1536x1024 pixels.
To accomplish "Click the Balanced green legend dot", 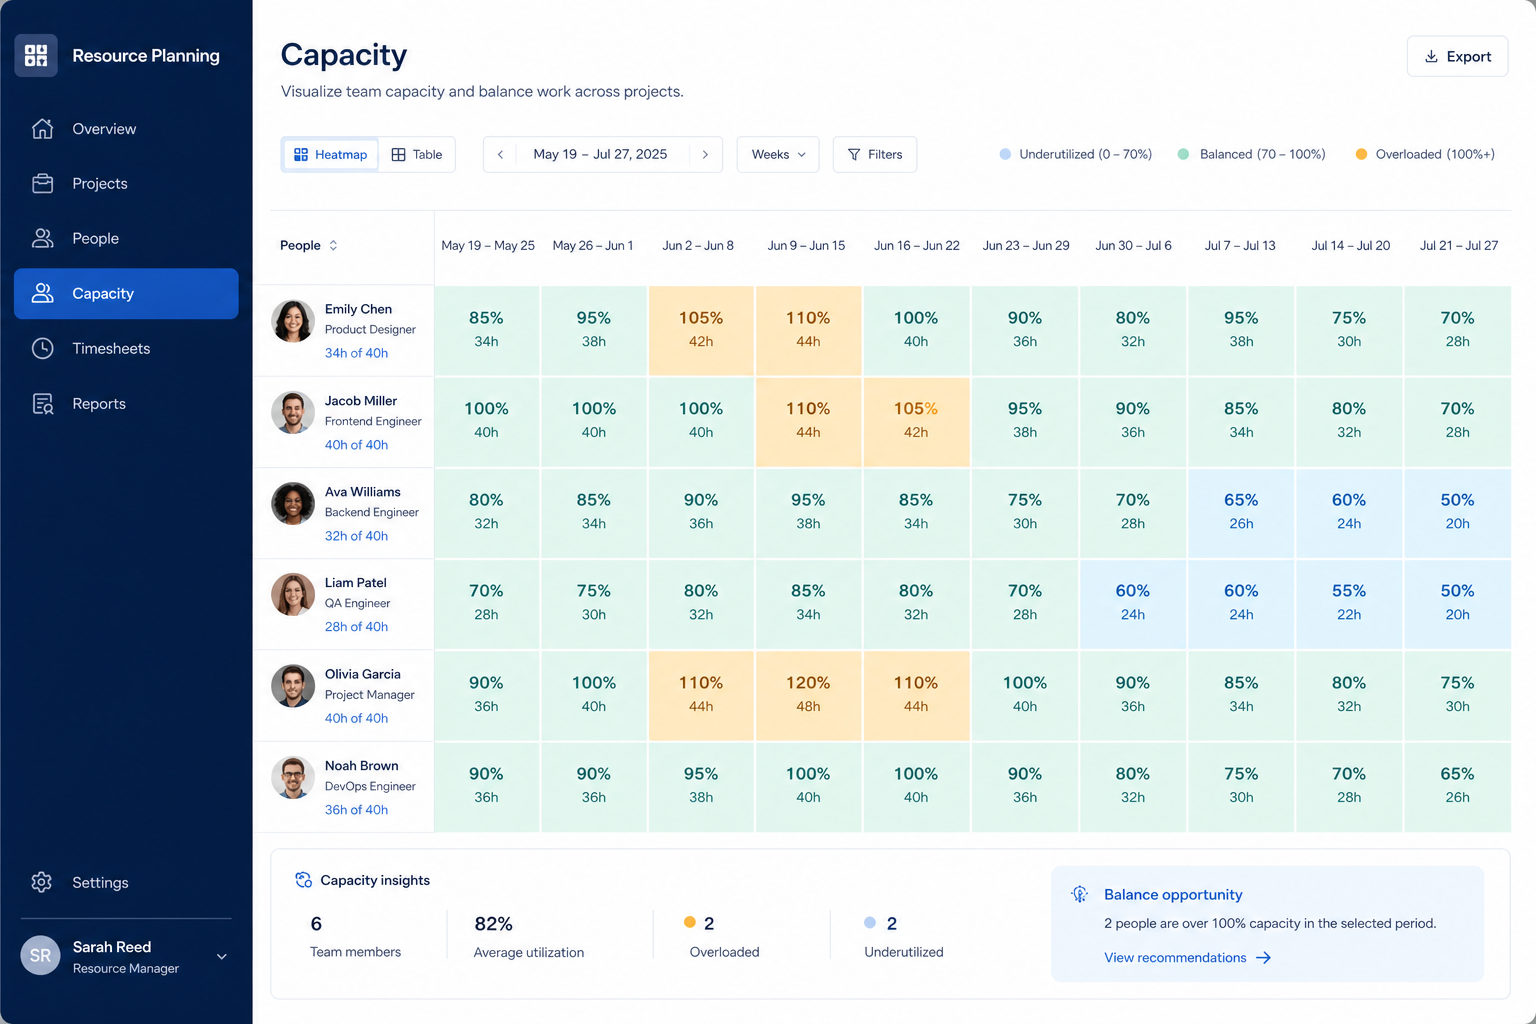I will pyautogui.click(x=1183, y=154).
